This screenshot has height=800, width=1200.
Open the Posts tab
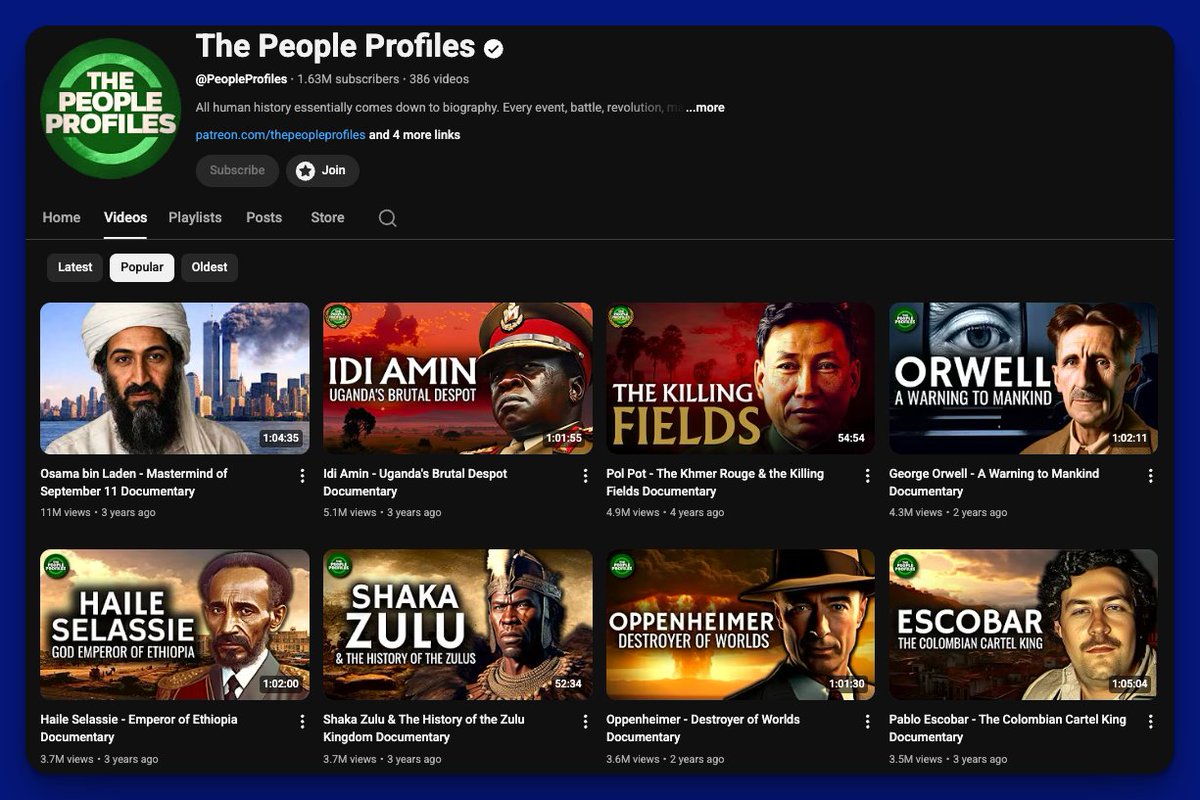pos(264,217)
